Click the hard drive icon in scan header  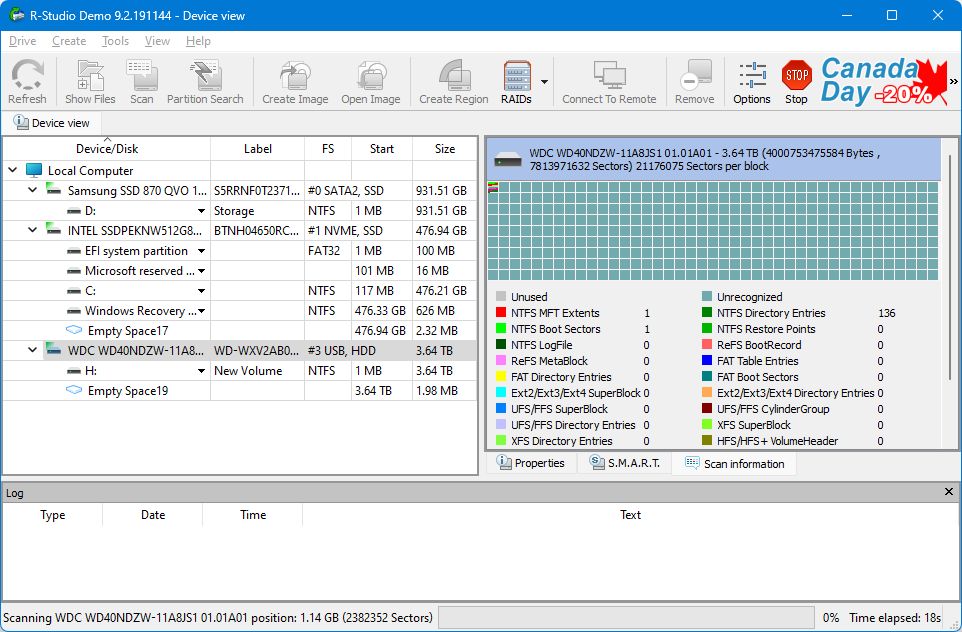(507, 160)
